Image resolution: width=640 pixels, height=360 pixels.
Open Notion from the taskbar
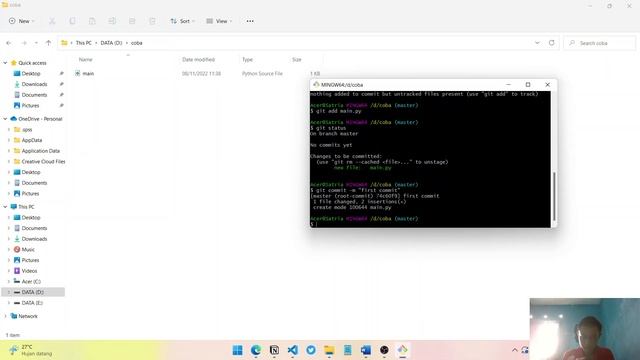tap(274, 350)
